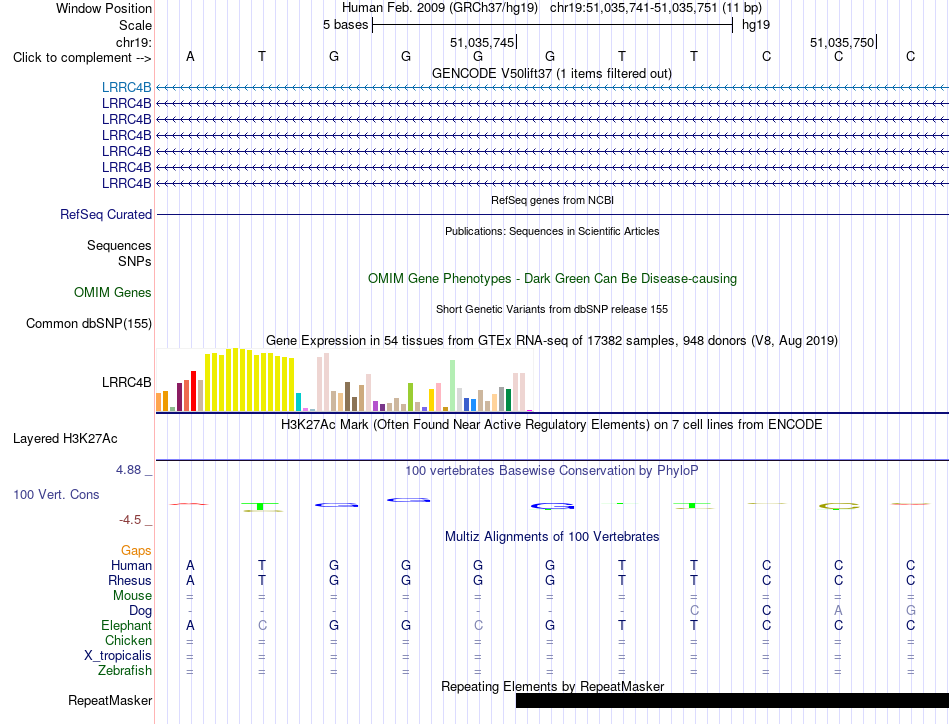Viewport: 950px width, 724px height.
Task: Click the OMIM Genes track label
Action: 113,293
